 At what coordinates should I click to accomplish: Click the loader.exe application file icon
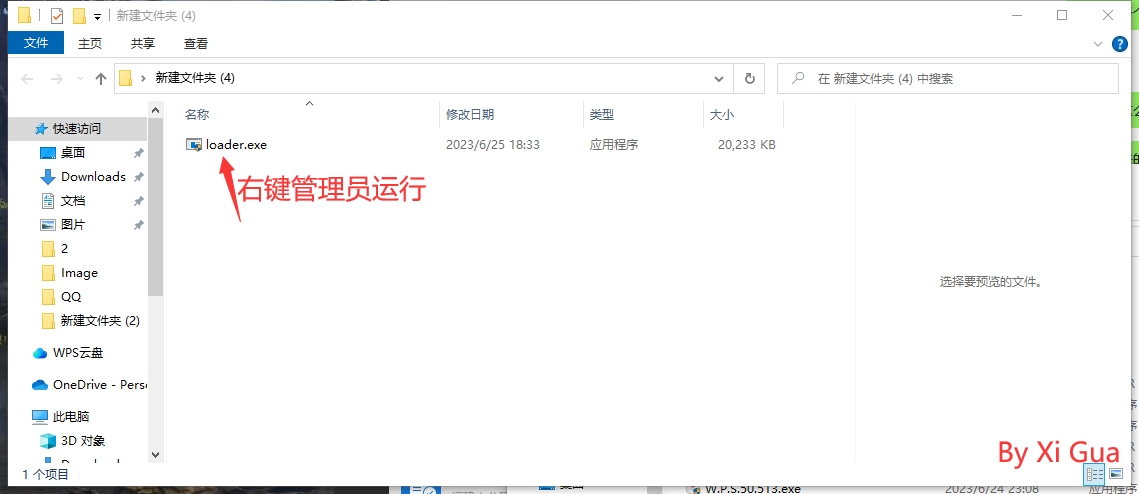coord(194,145)
